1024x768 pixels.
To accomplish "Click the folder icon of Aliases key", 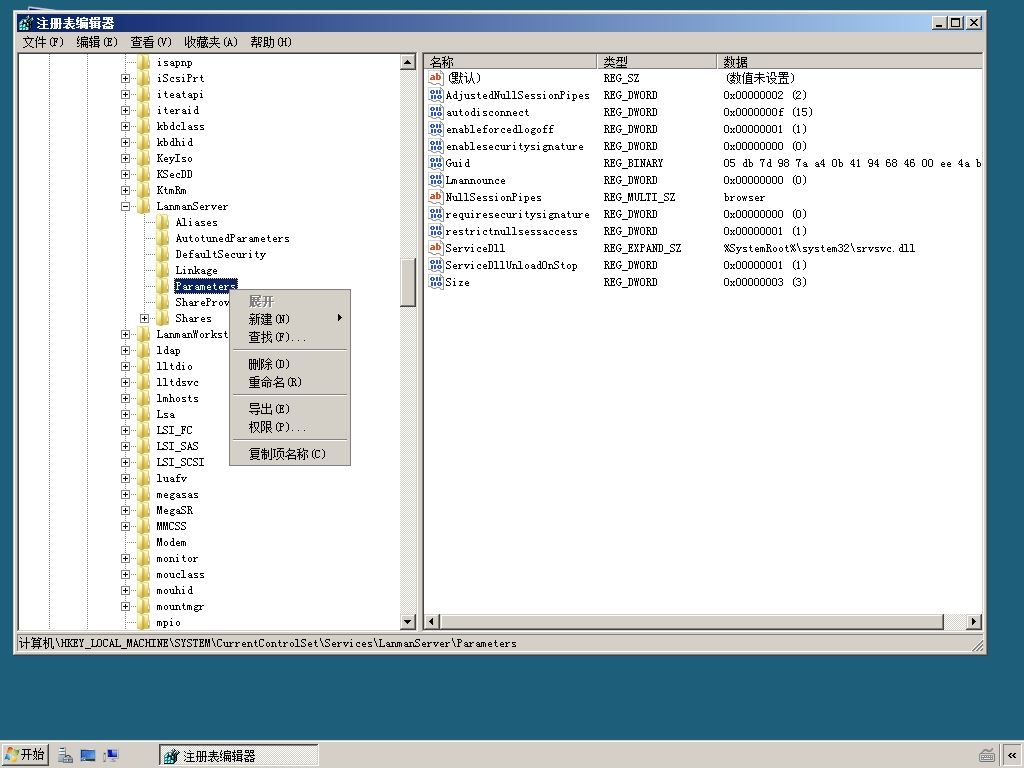I will 163,223.
